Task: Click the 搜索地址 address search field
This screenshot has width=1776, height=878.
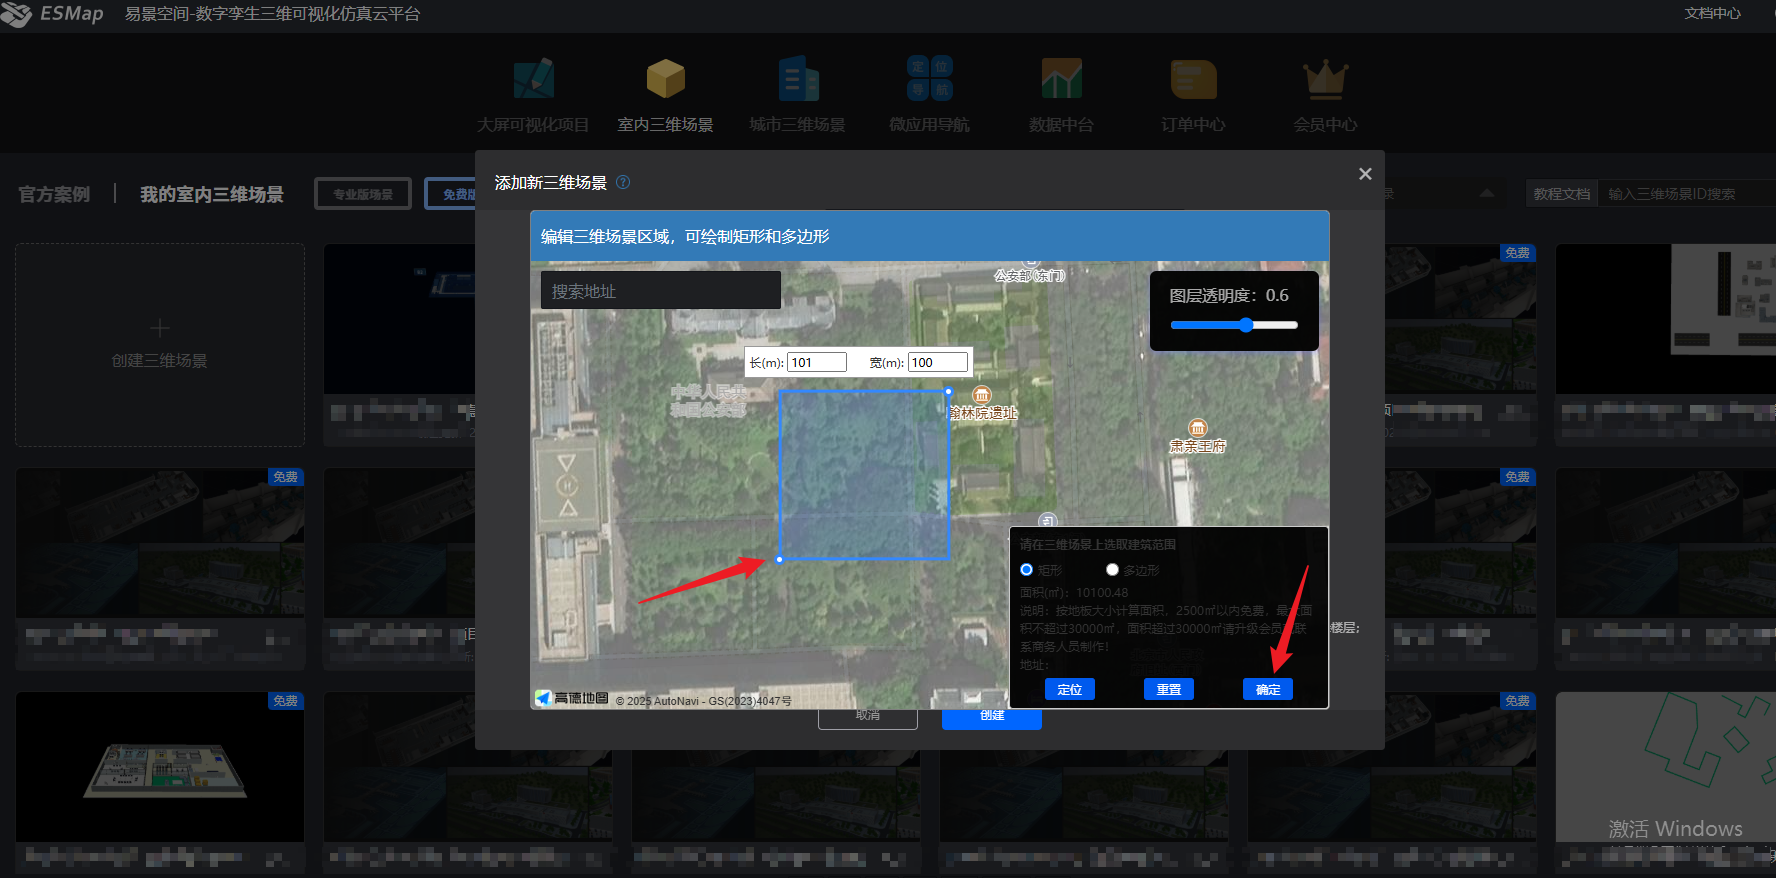Action: point(661,291)
